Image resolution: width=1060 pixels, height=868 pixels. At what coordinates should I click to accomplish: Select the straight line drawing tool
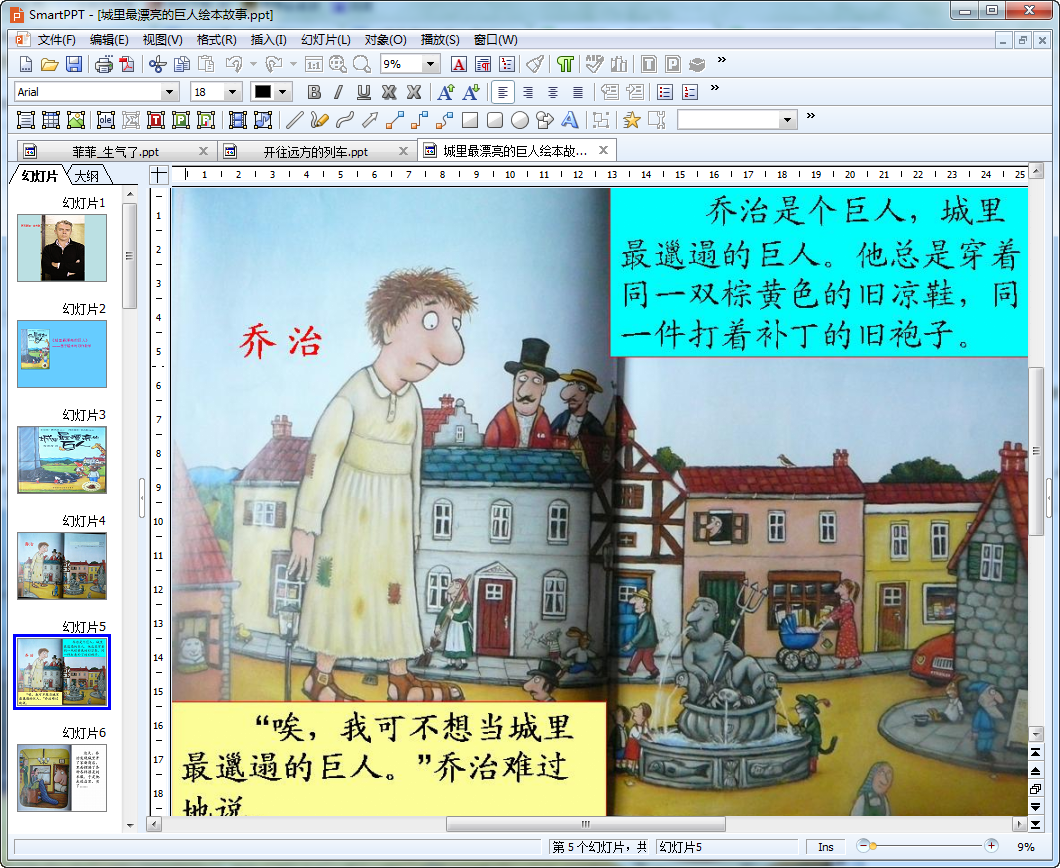[x=294, y=120]
